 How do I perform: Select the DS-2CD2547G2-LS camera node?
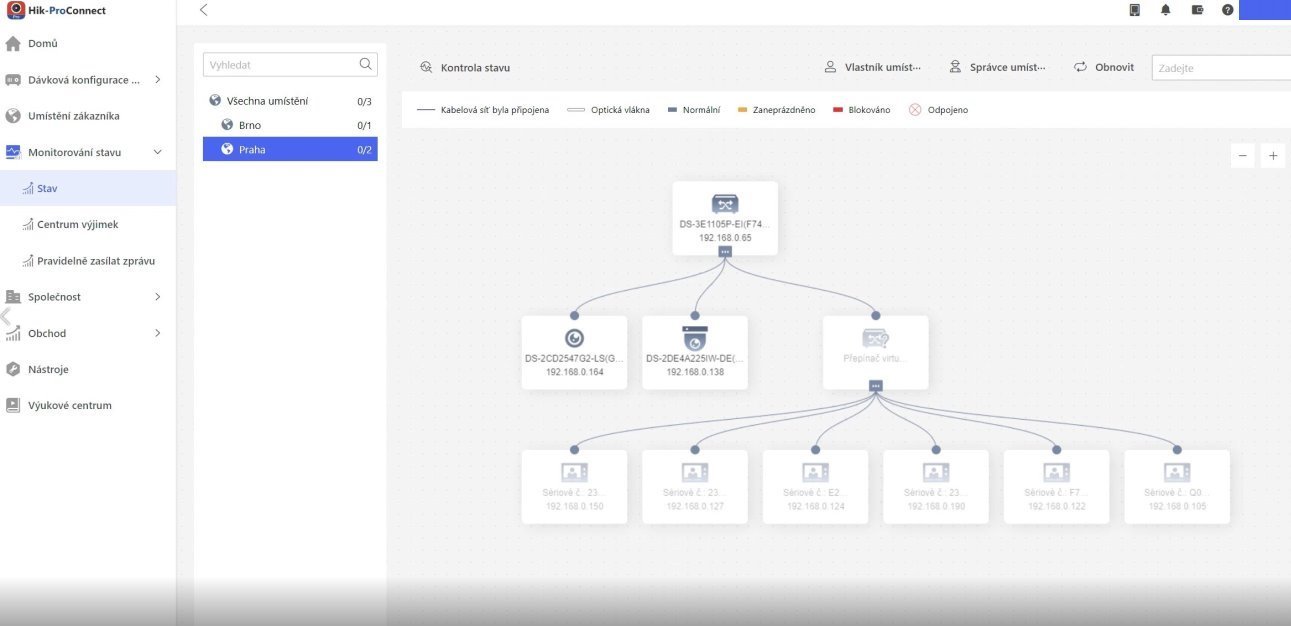click(574, 352)
